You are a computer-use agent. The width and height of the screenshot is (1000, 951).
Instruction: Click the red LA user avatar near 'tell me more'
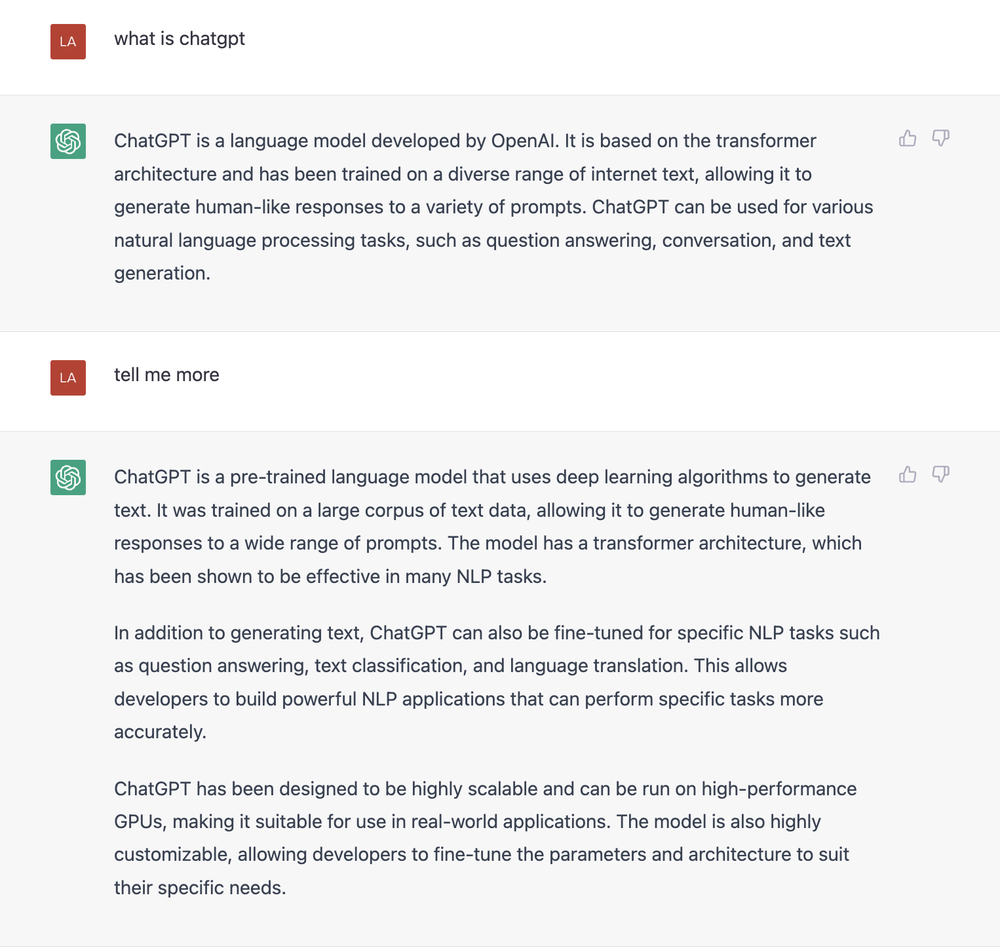pyautogui.click(x=67, y=377)
